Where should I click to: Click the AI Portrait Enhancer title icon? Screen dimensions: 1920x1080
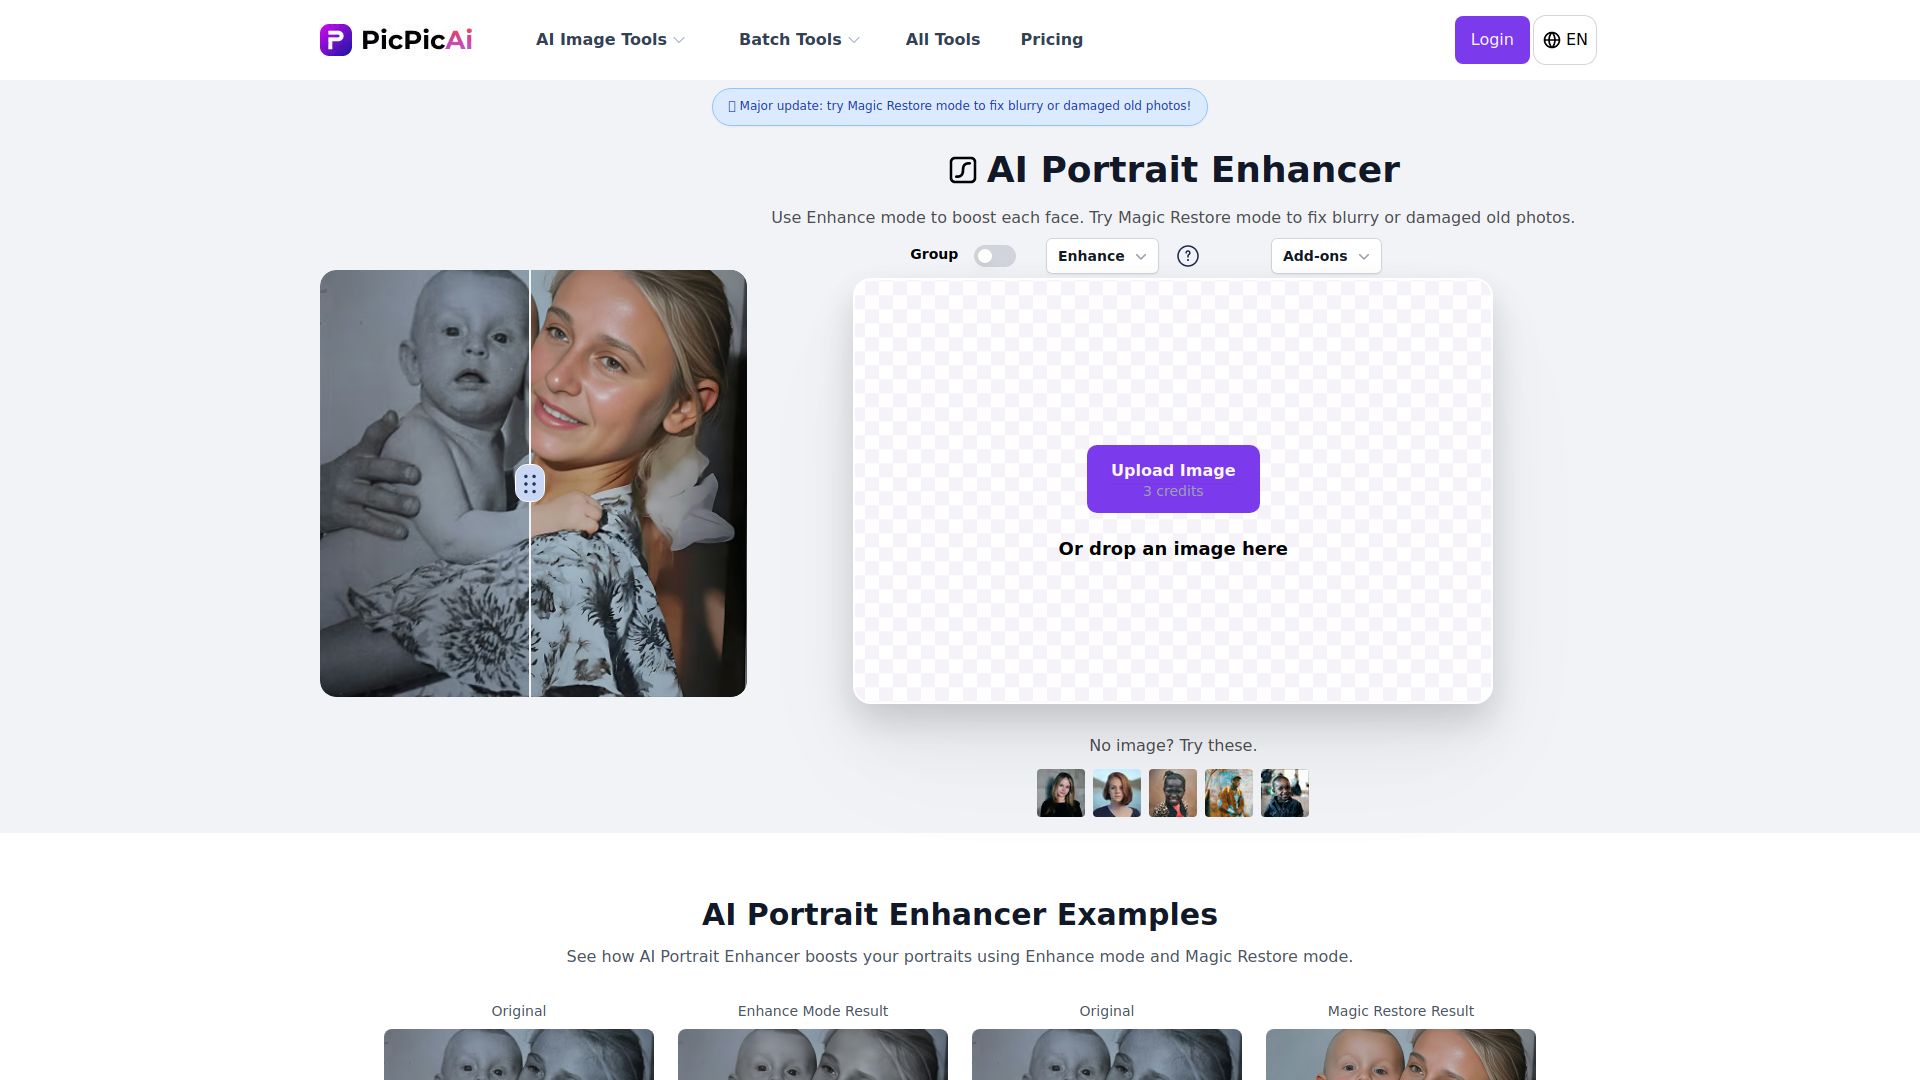point(963,170)
